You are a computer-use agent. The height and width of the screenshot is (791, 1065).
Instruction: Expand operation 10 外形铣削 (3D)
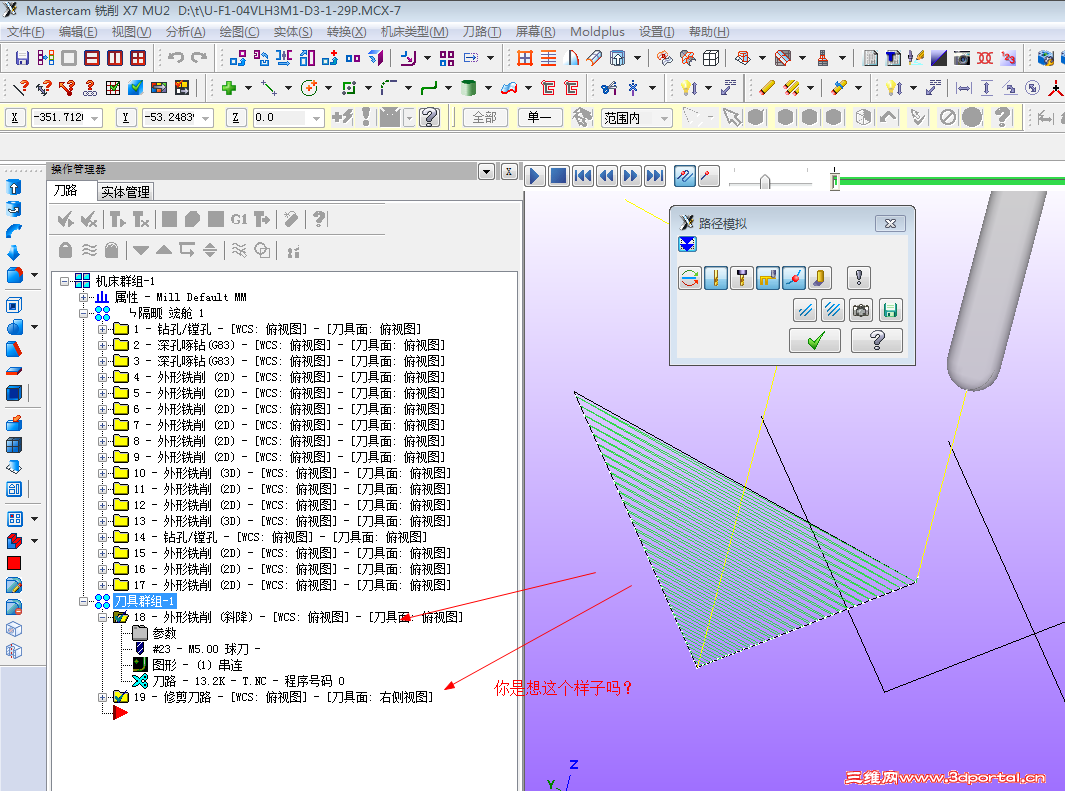(103, 473)
